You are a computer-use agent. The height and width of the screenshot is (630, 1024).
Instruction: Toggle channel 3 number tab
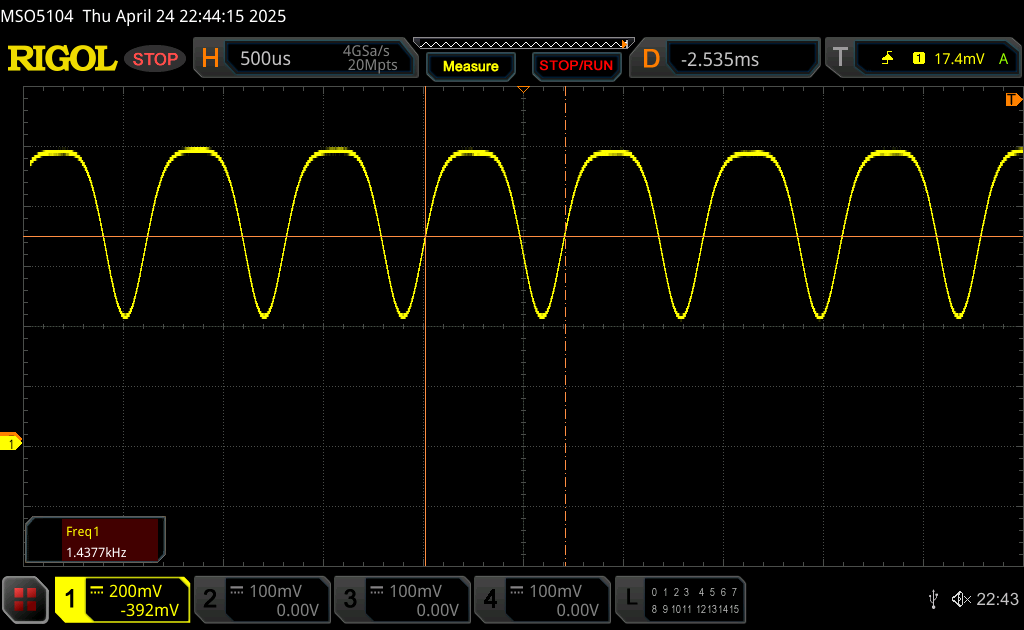tap(350, 599)
